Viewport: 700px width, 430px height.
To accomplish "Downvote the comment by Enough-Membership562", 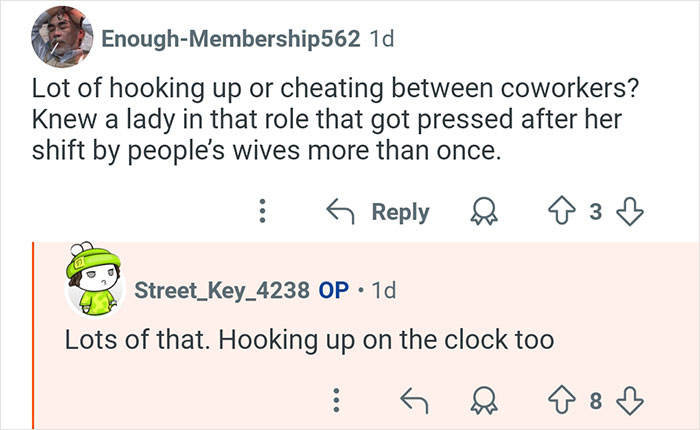I will pos(631,212).
